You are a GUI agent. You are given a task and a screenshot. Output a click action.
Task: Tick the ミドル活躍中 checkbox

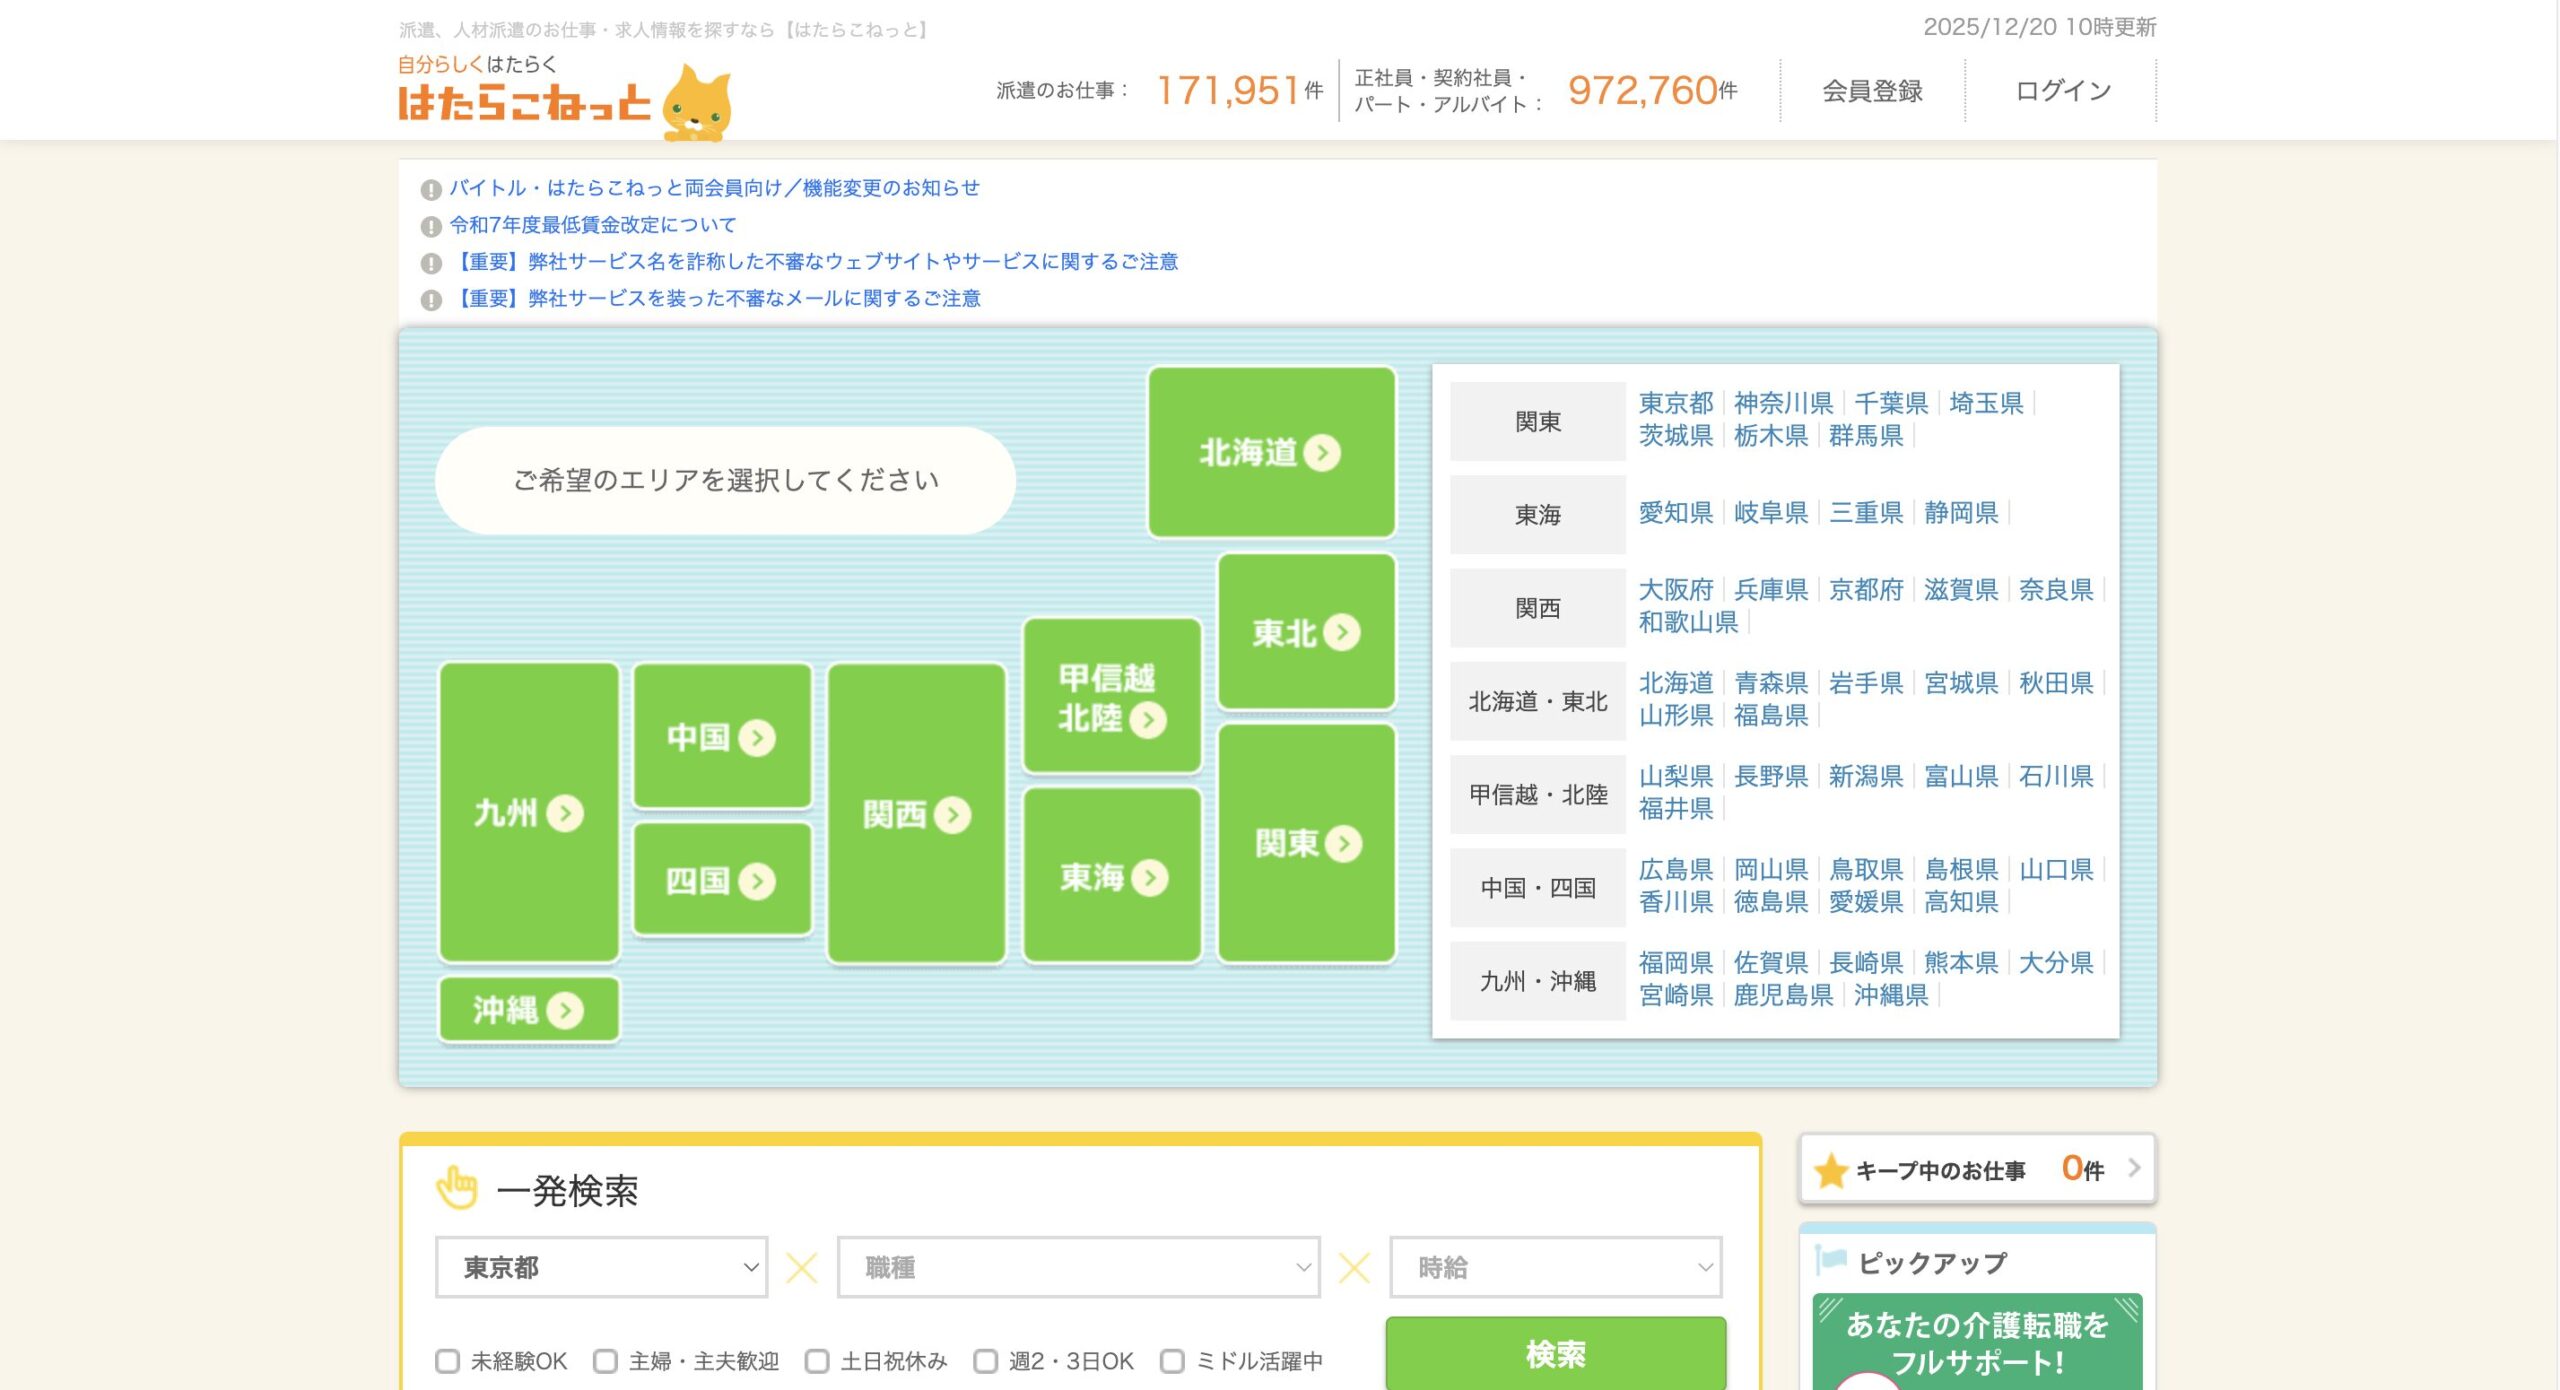(x=1172, y=1361)
